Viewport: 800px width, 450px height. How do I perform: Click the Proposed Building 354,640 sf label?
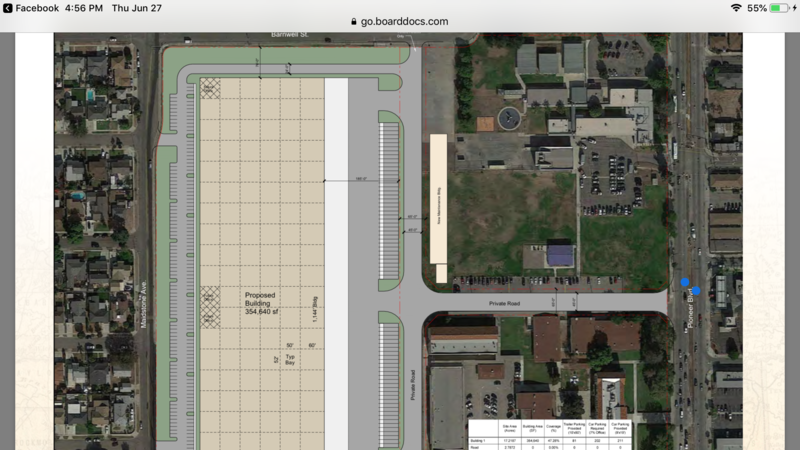267,303
